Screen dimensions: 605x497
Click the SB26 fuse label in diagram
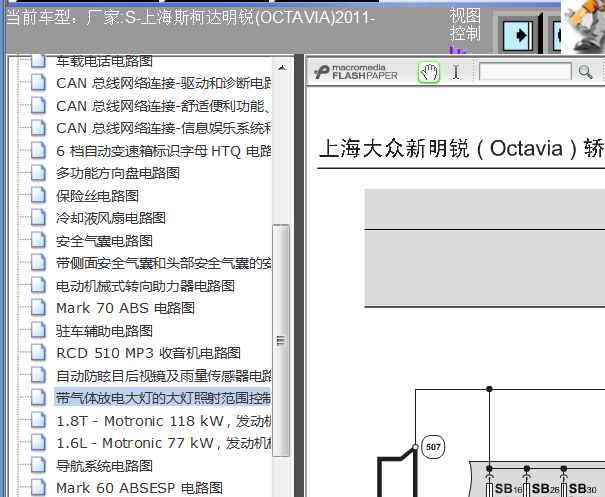click(x=545, y=489)
